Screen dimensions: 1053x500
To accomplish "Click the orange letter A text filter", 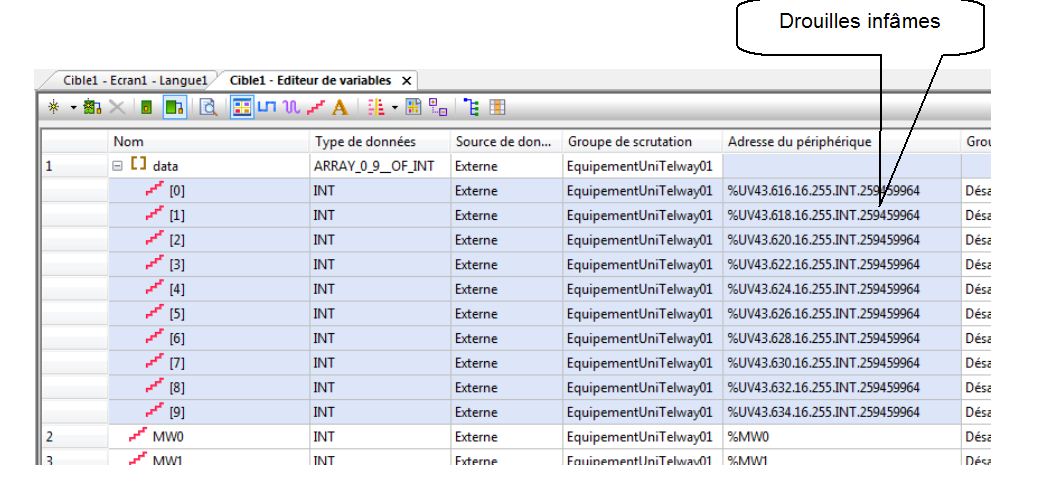I will pos(339,107).
